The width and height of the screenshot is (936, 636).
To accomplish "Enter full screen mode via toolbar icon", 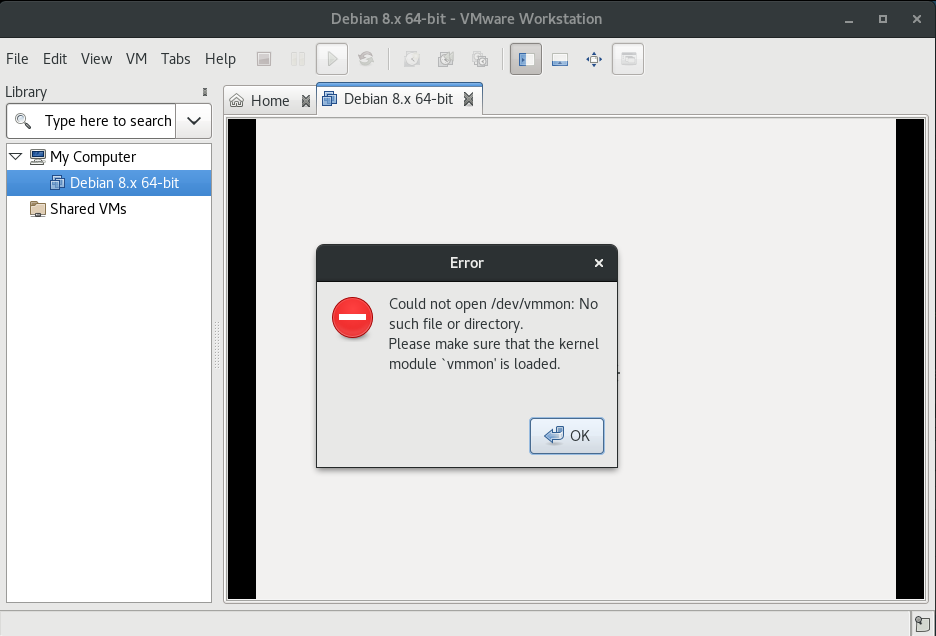I will [x=594, y=59].
